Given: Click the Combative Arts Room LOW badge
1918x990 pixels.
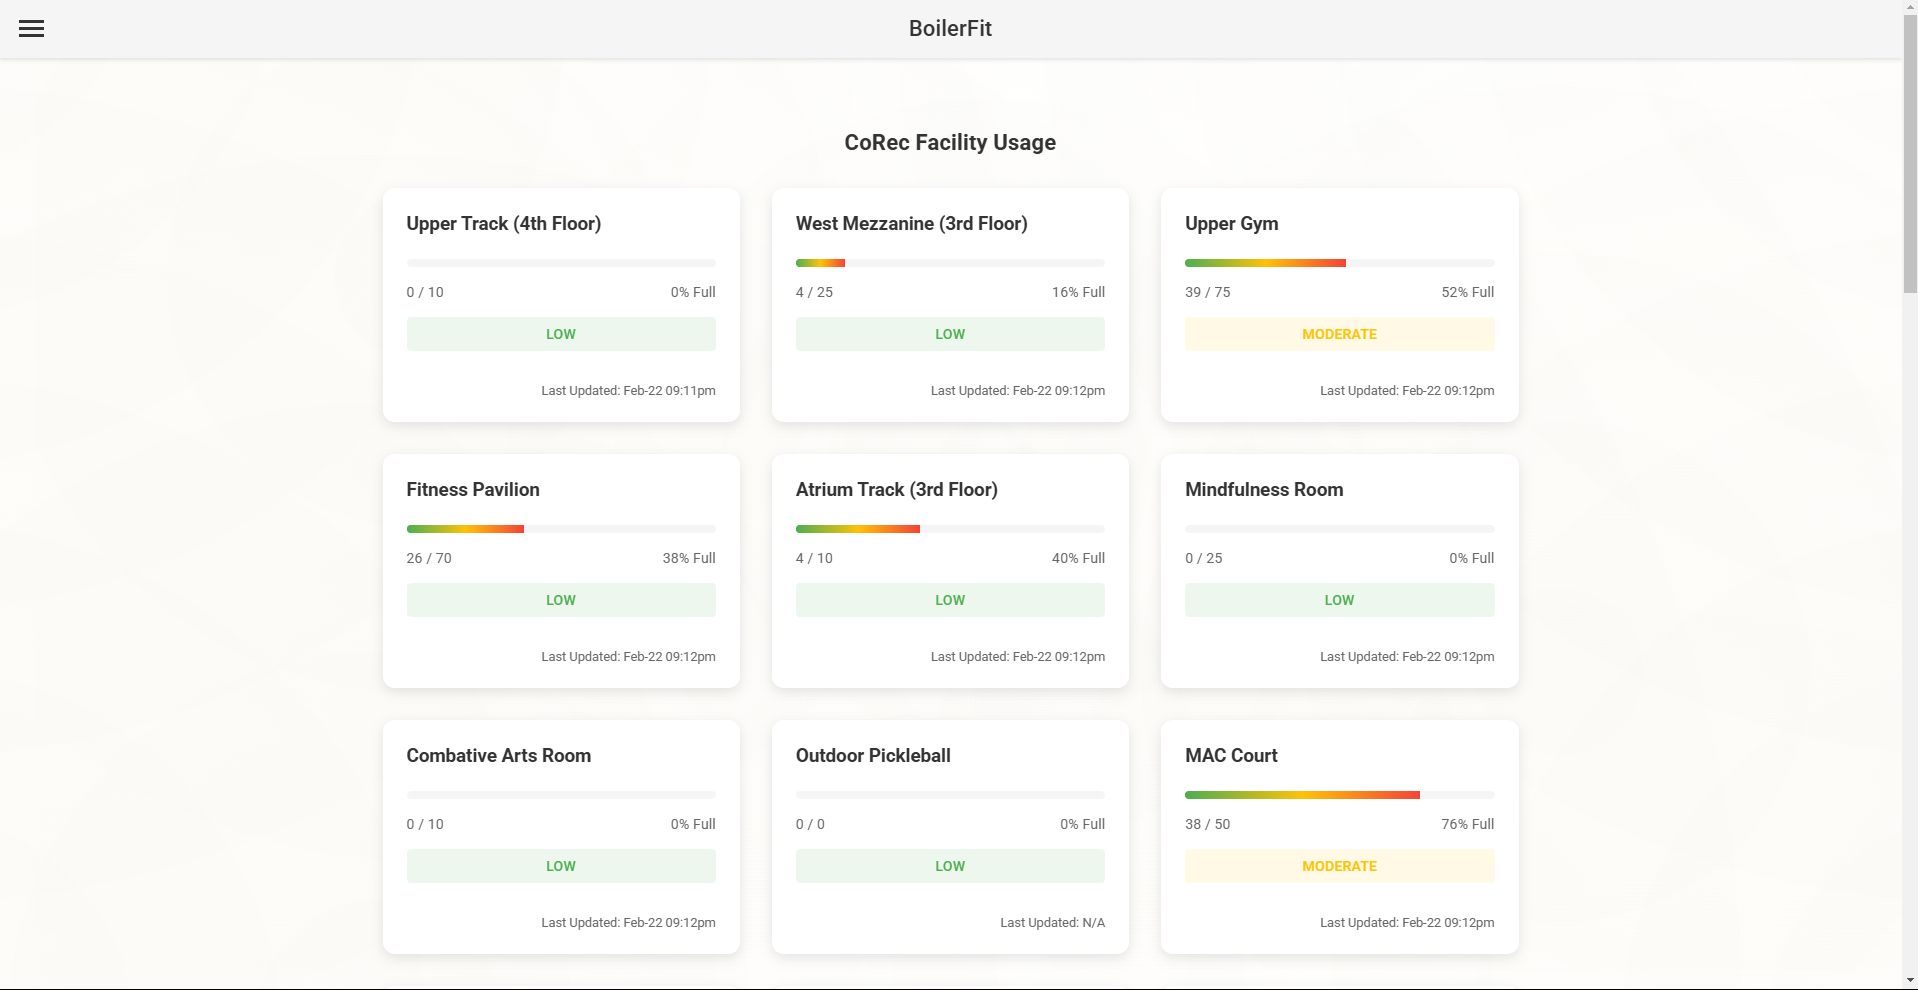Looking at the screenshot, I should tap(561, 866).
